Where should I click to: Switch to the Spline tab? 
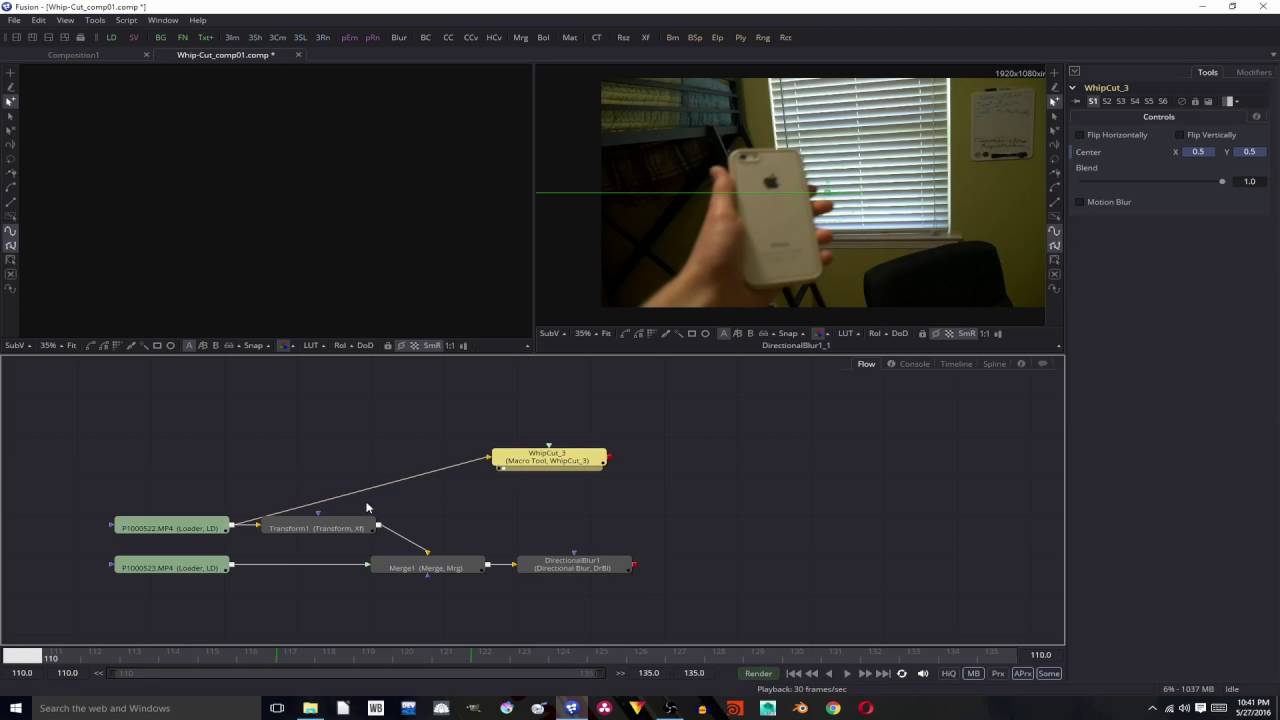point(994,364)
